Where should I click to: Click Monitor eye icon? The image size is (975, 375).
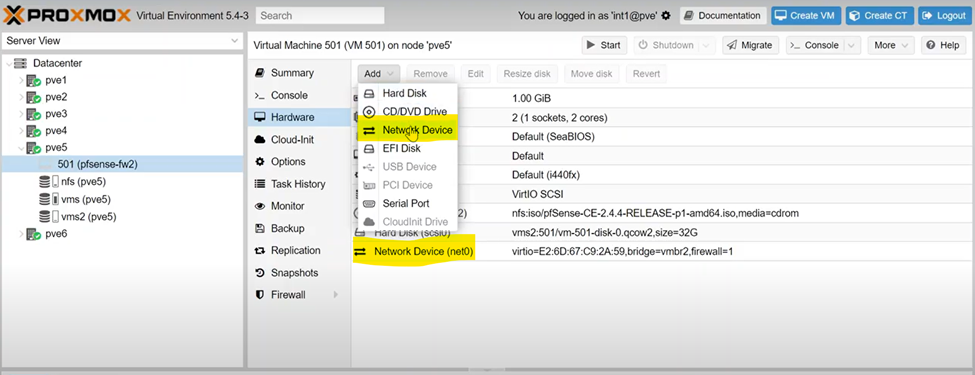(260, 206)
